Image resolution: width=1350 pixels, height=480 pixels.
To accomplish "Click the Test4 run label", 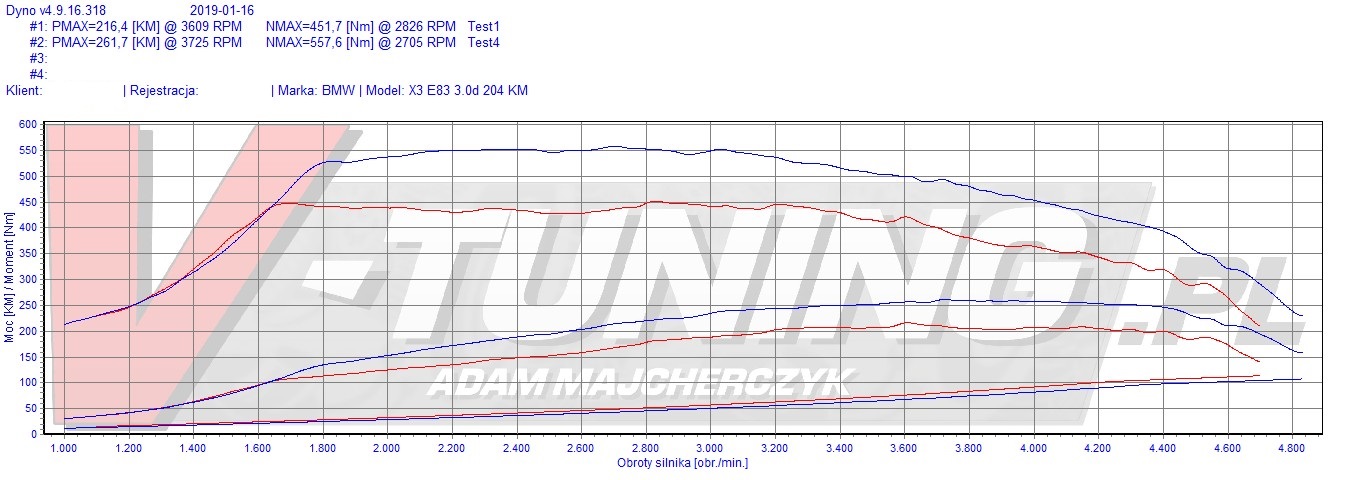I will coord(484,43).
